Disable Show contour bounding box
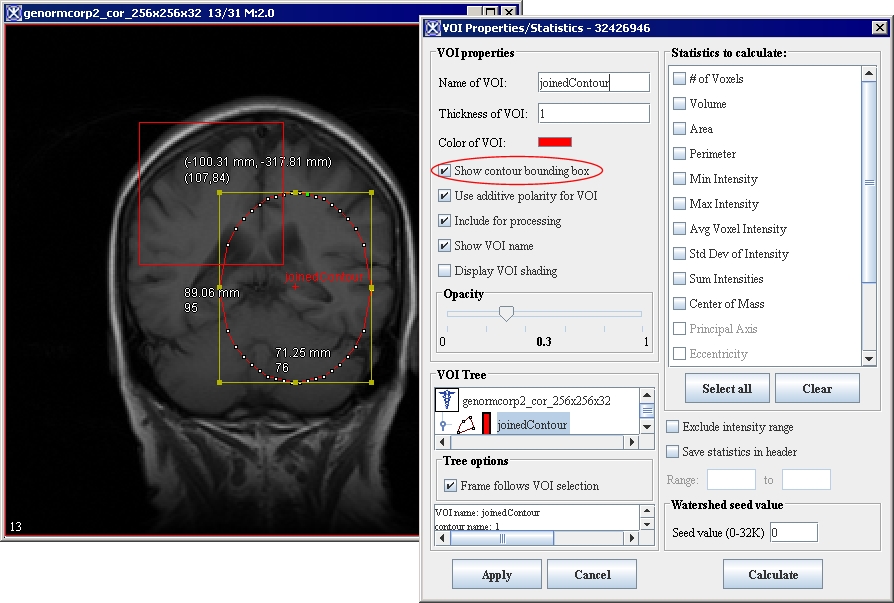The image size is (894, 603). click(445, 171)
